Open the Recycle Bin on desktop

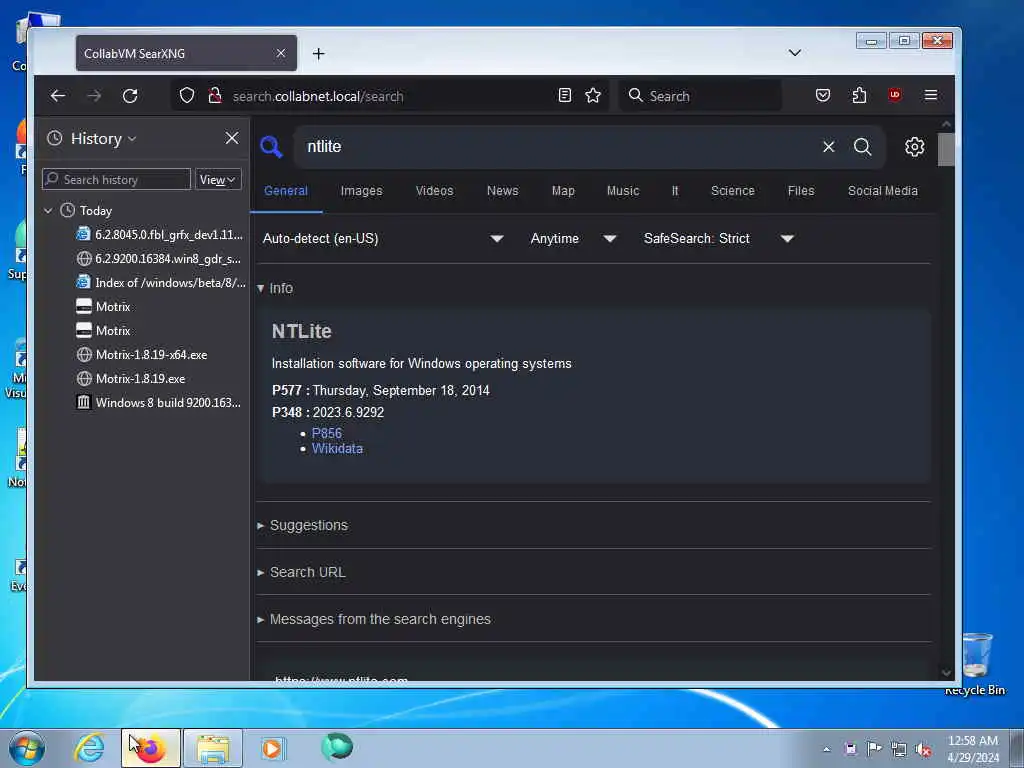click(976, 664)
